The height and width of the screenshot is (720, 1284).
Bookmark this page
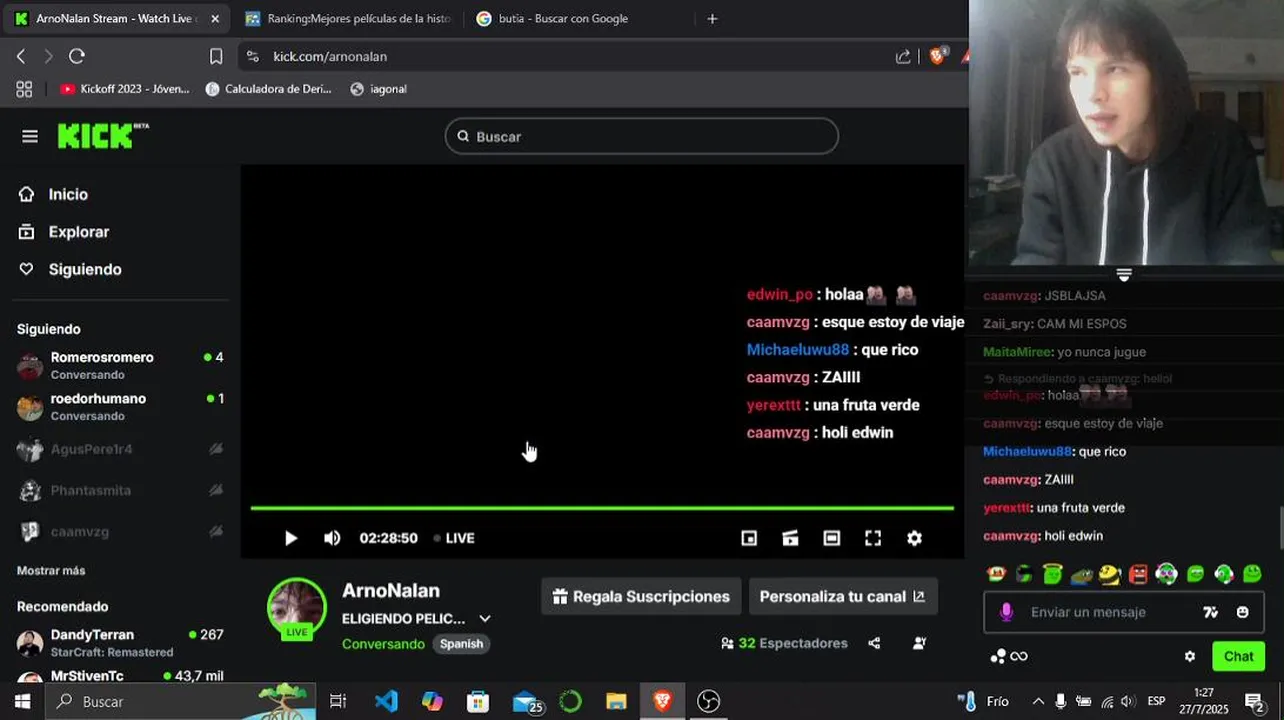click(216, 56)
